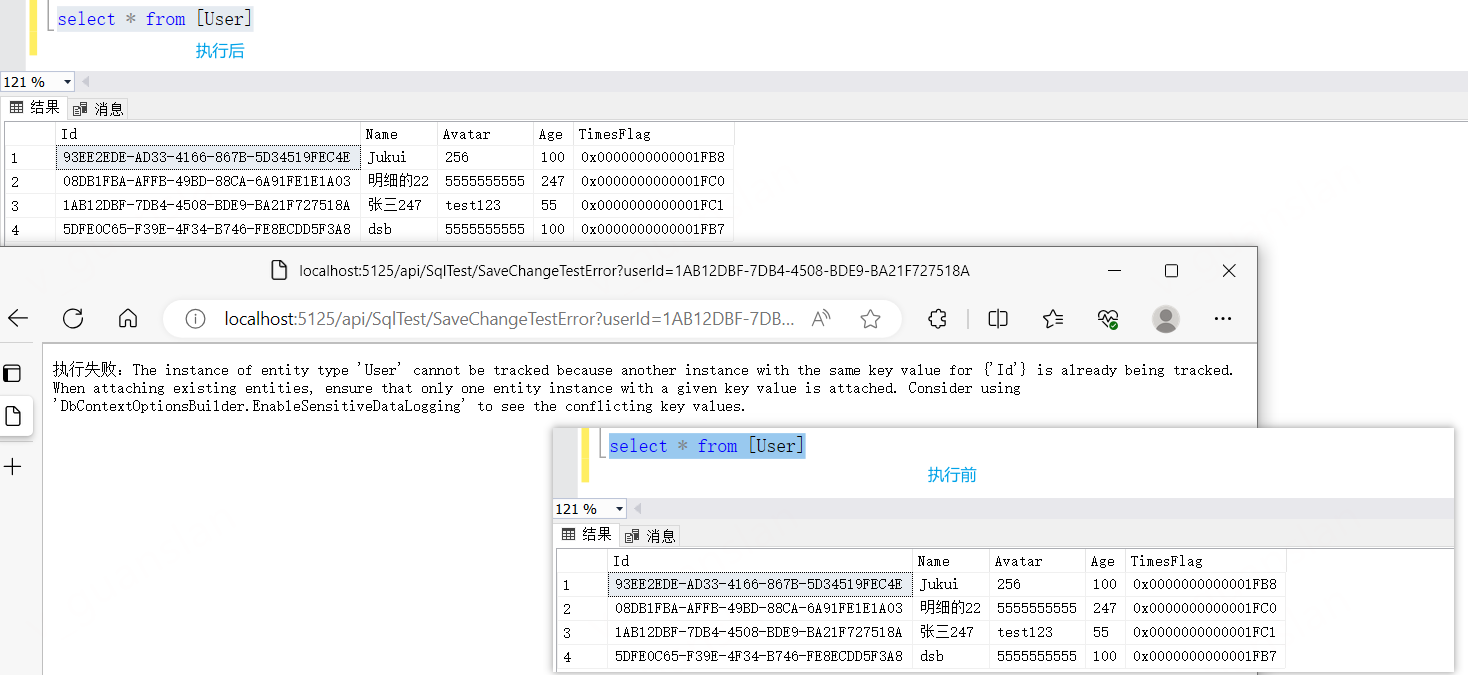Expand the upper 121 % zoom dropdown
This screenshot has height=675, width=1468.
click(x=68, y=82)
